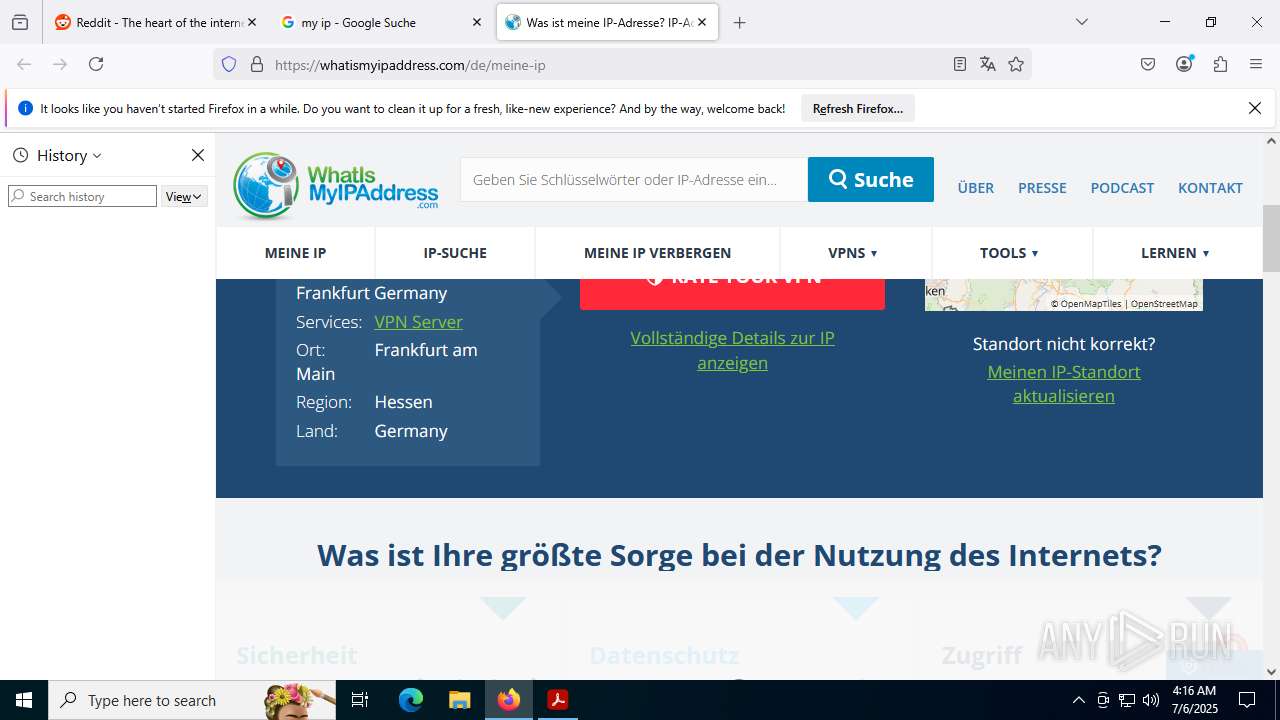The image size is (1280, 720).
Task: Expand the TOOLS menu
Action: pos(1010,253)
